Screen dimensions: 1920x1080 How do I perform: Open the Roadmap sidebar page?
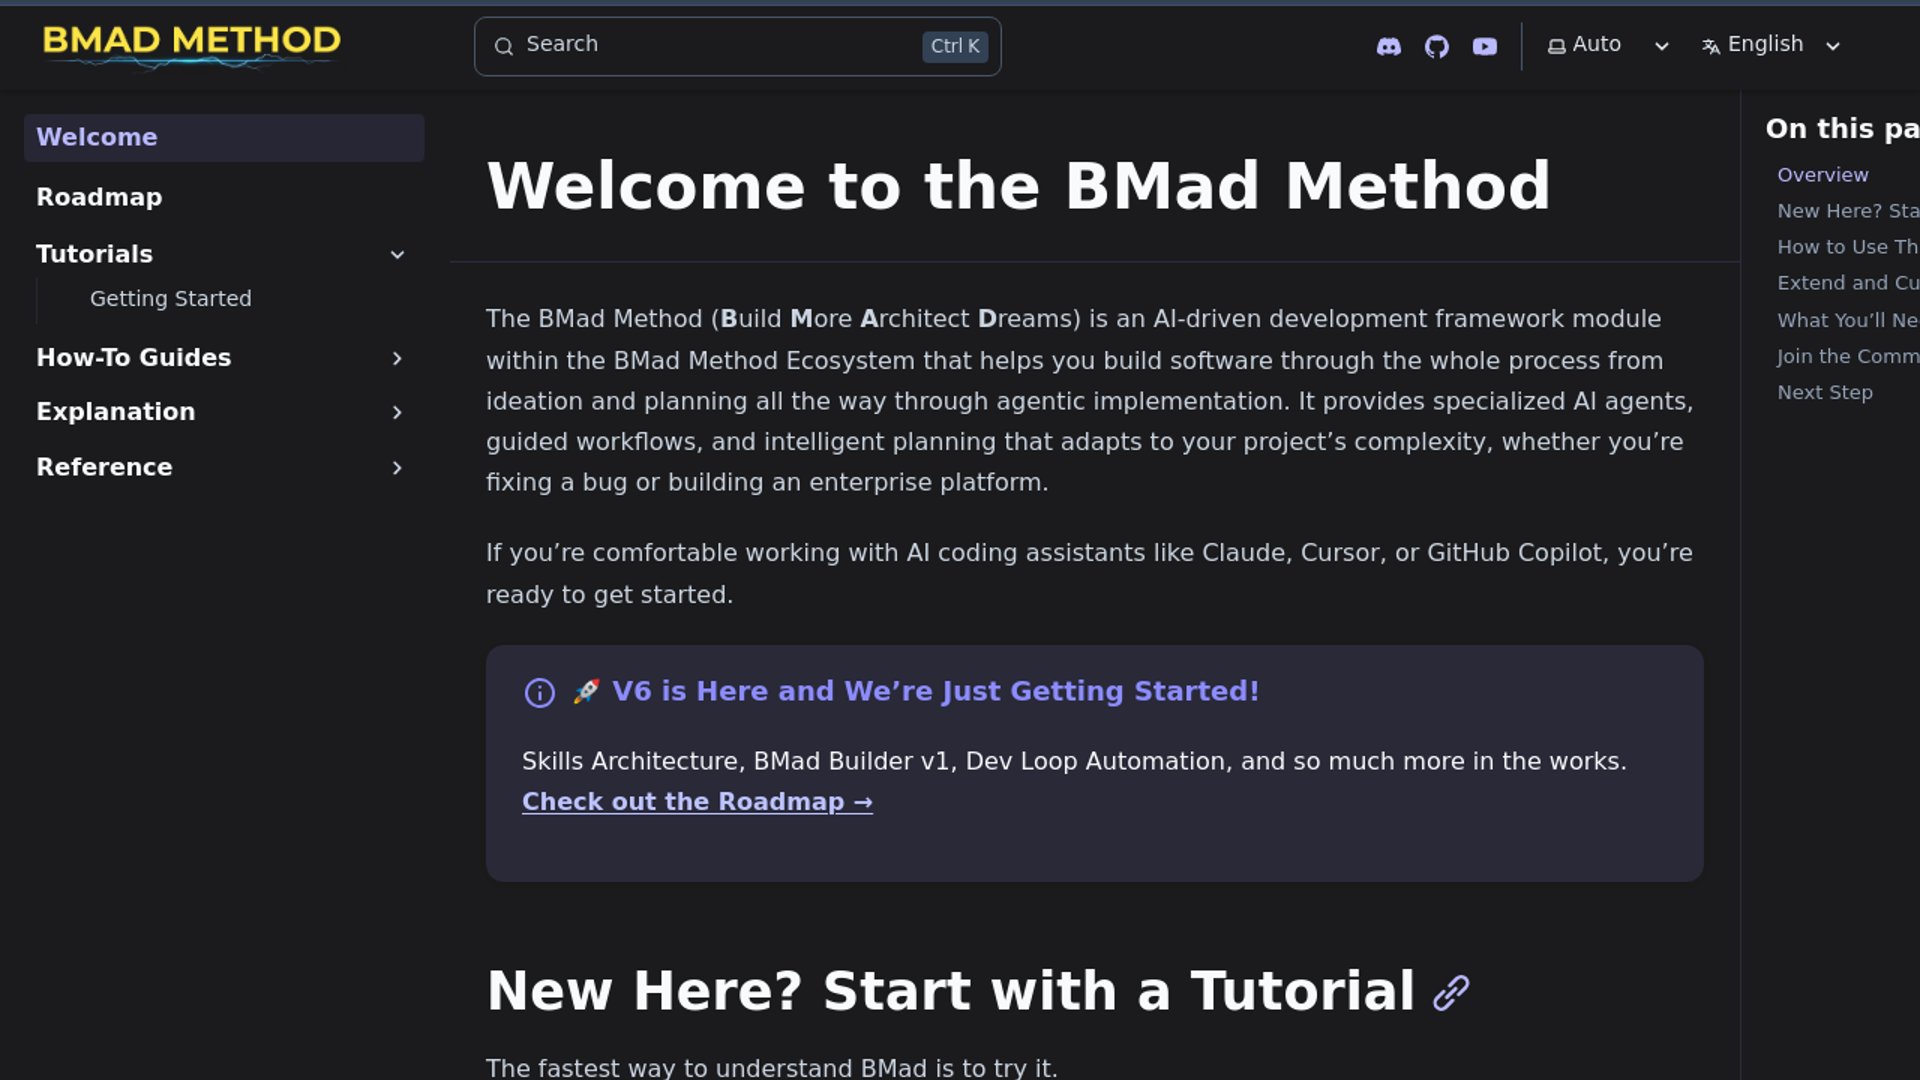[99, 197]
